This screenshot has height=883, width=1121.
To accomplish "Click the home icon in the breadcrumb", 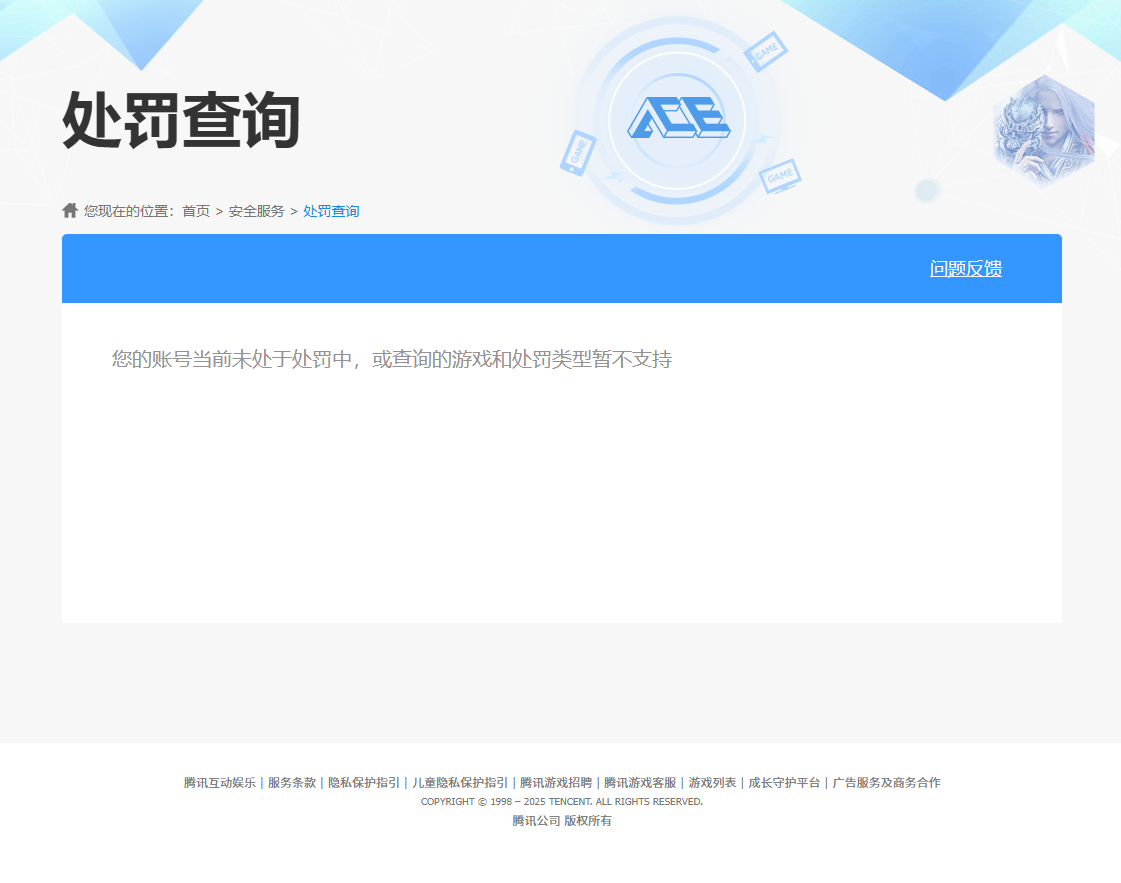I will pyautogui.click(x=69, y=209).
